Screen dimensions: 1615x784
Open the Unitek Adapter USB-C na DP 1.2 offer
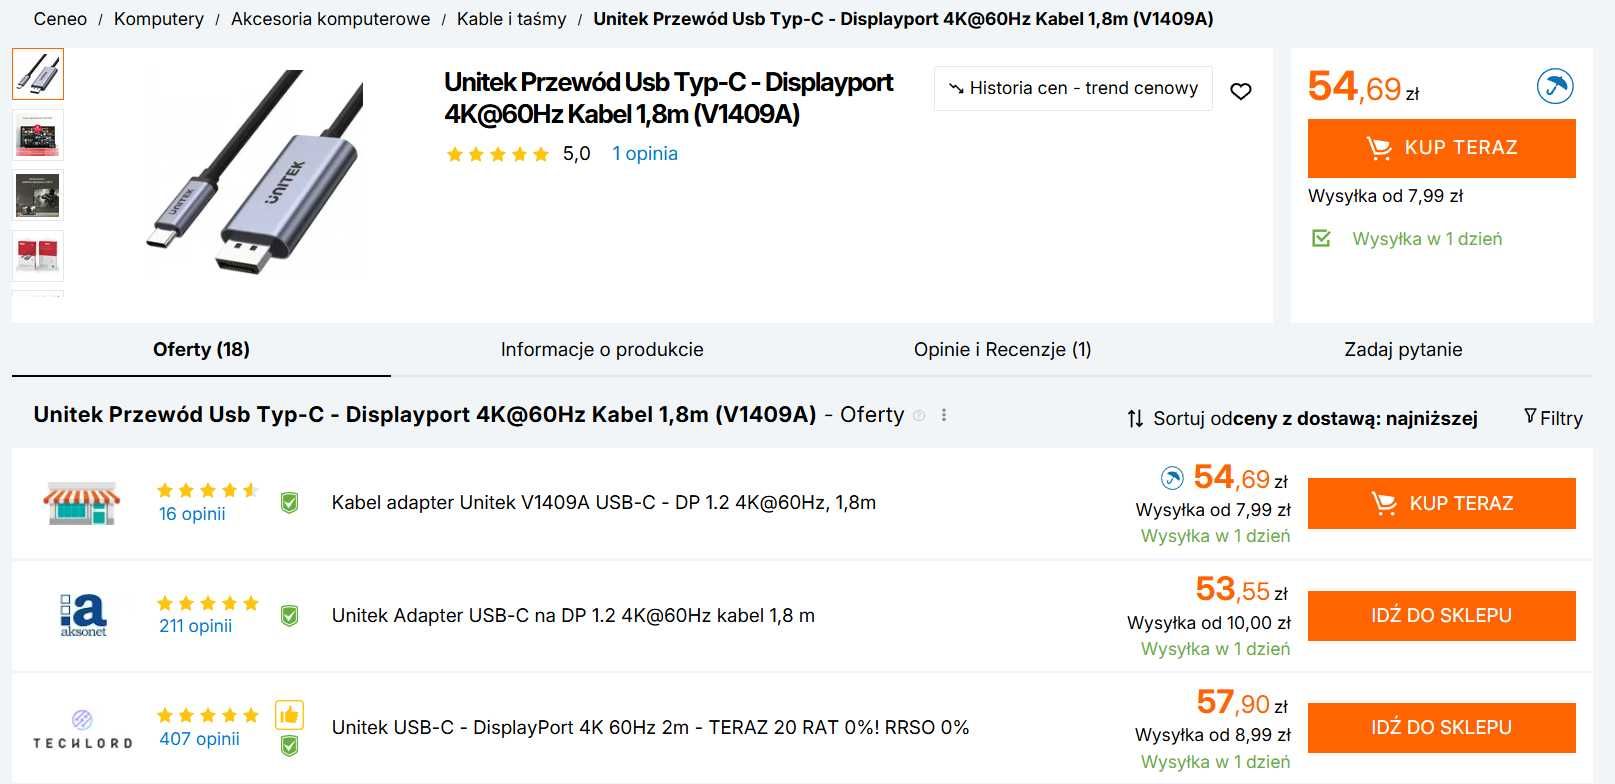point(573,616)
